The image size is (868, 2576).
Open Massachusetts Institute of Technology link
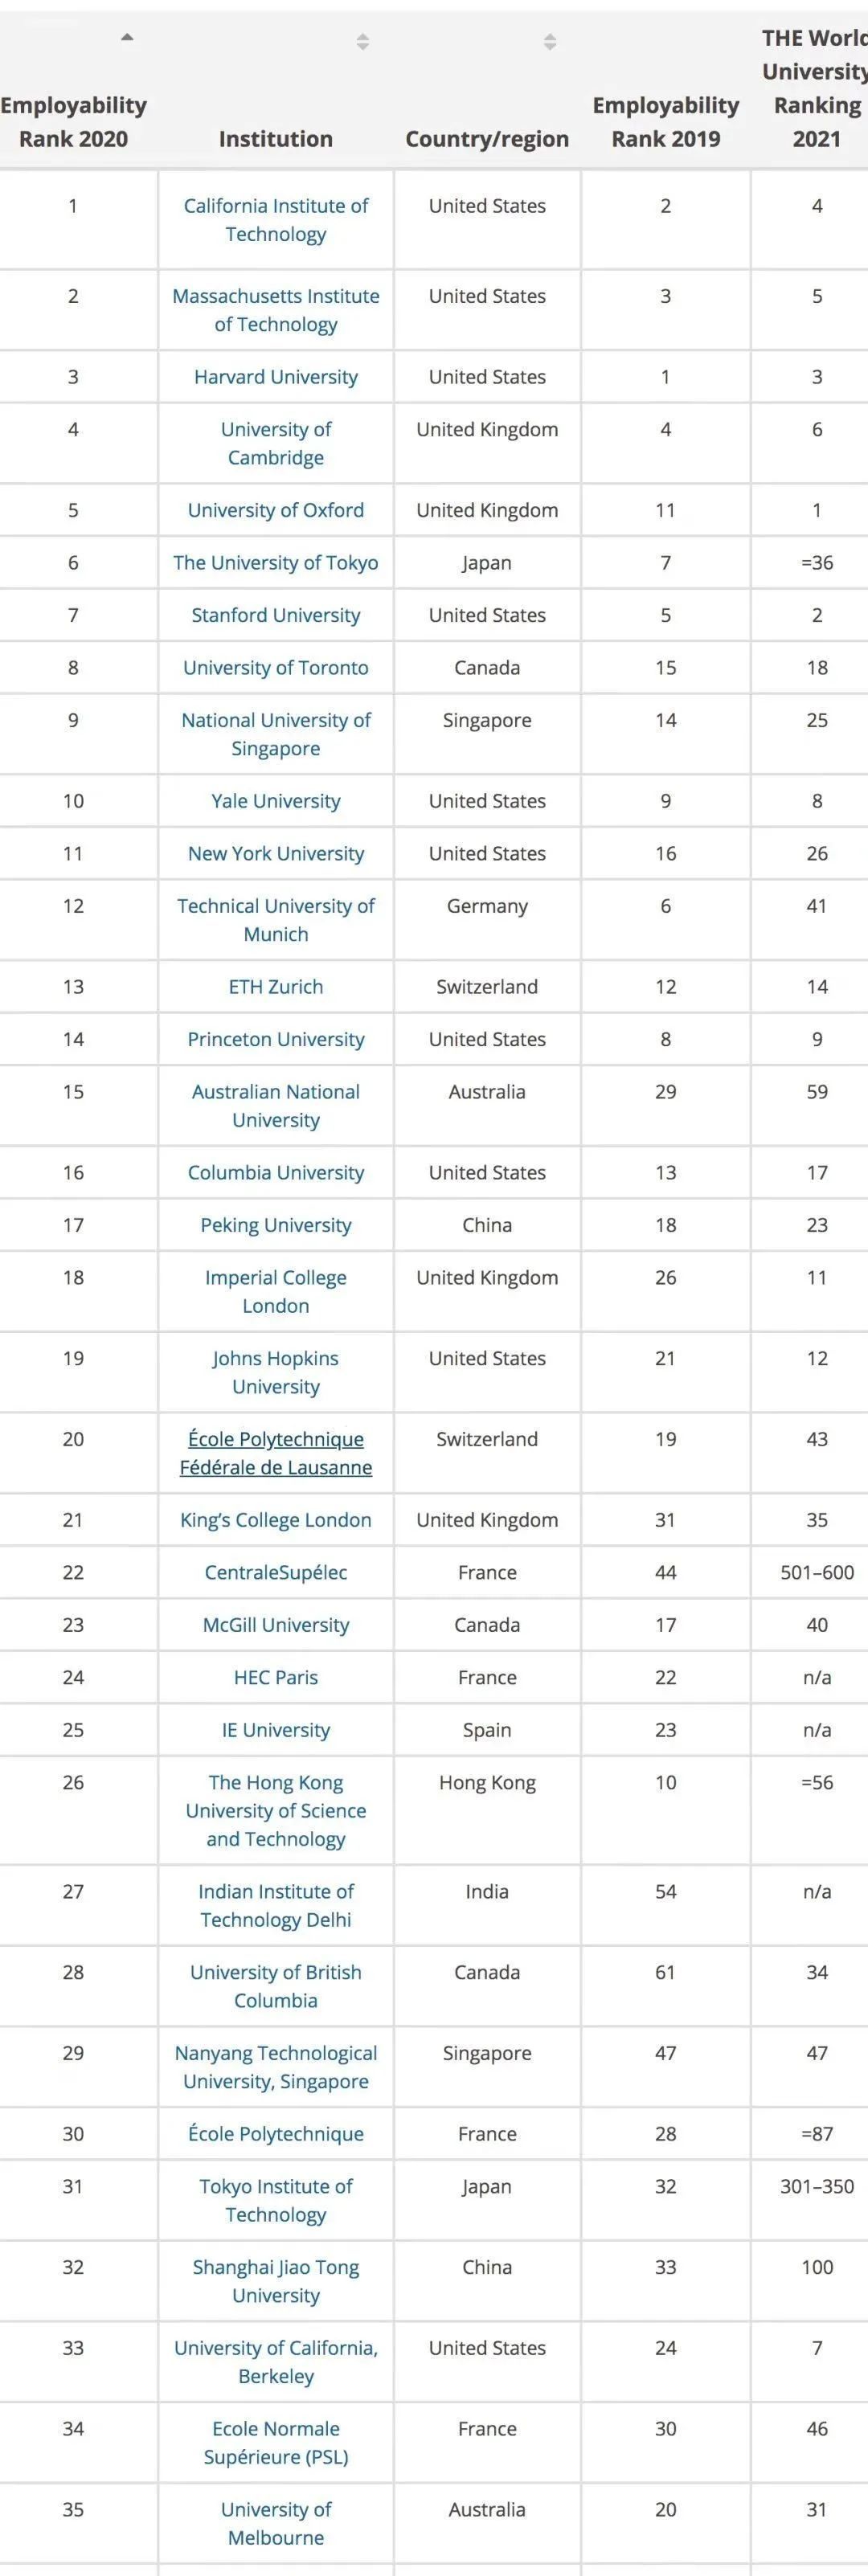276,310
